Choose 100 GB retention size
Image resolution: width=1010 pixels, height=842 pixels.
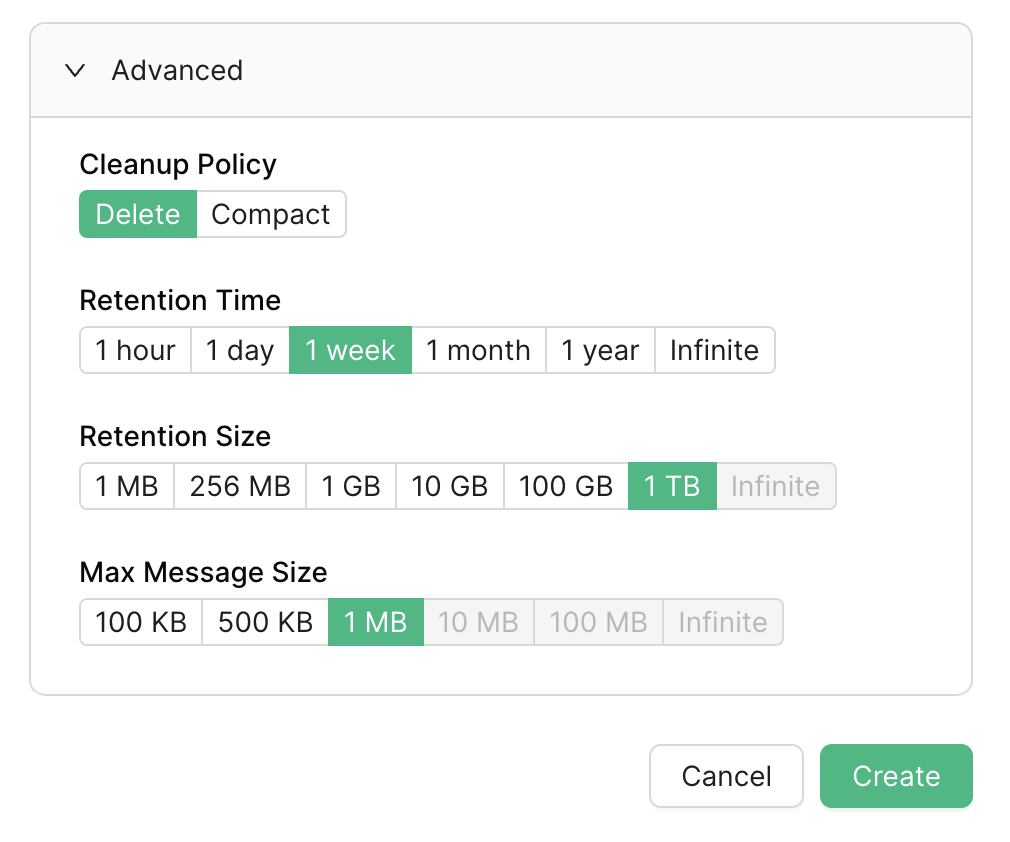565,486
